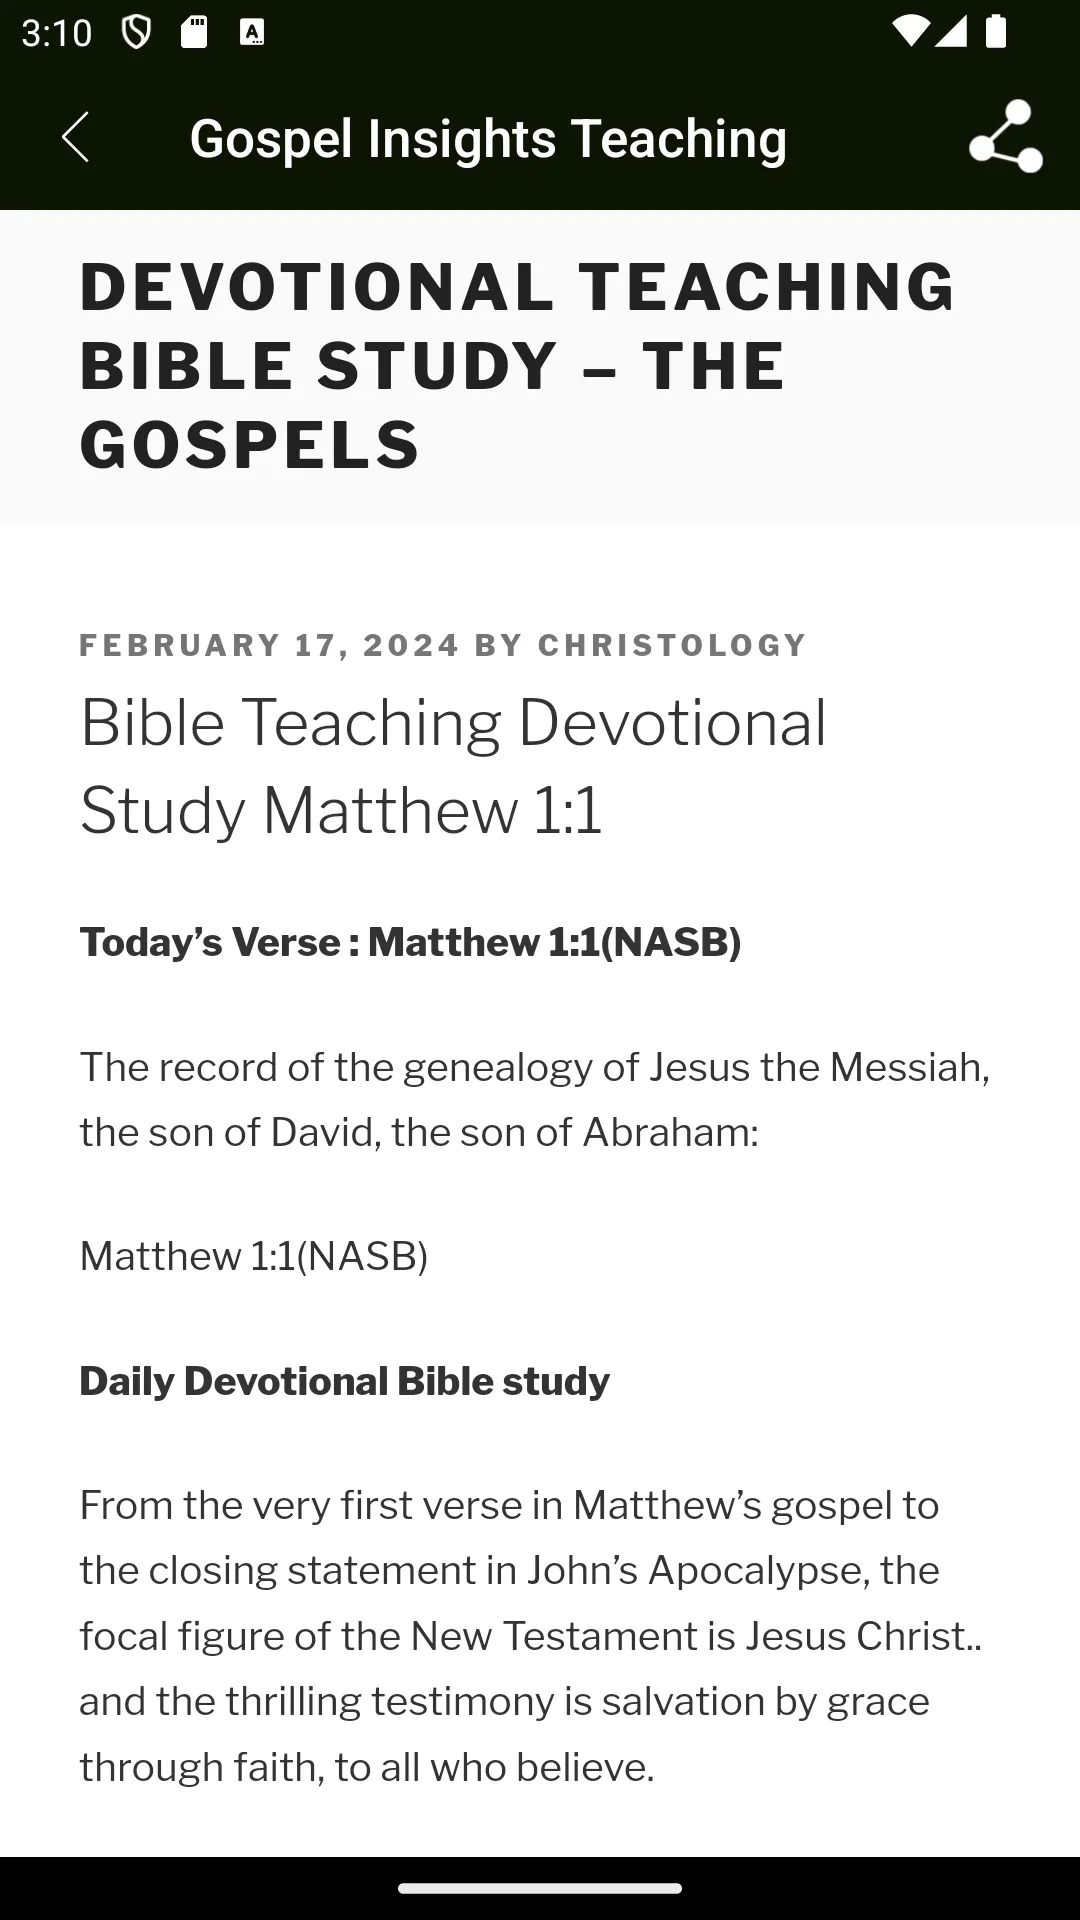Screen dimensions: 1080x1920
Task: Tap the genealogy of Jesus verse text
Action: pos(535,1099)
